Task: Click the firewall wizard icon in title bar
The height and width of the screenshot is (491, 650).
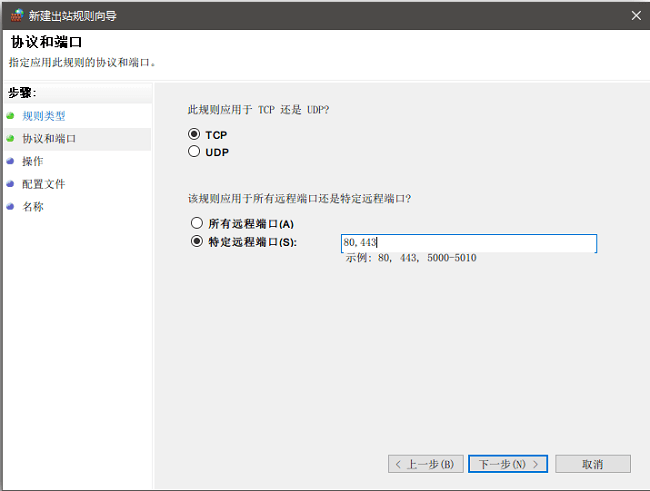Action: click(x=17, y=15)
